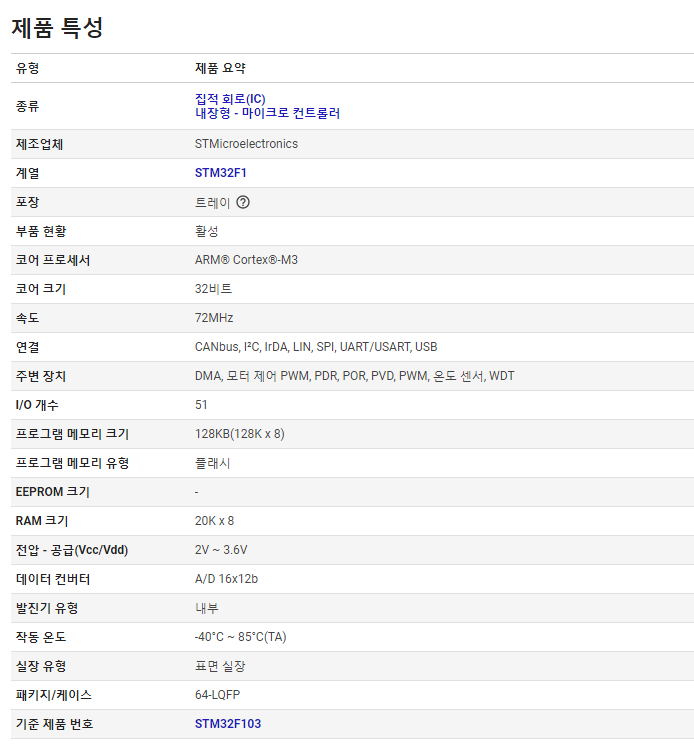This screenshot has width=694, height=749.
Task: Click the 제품 특성 section heading
Action: click(x=57, y=28)
